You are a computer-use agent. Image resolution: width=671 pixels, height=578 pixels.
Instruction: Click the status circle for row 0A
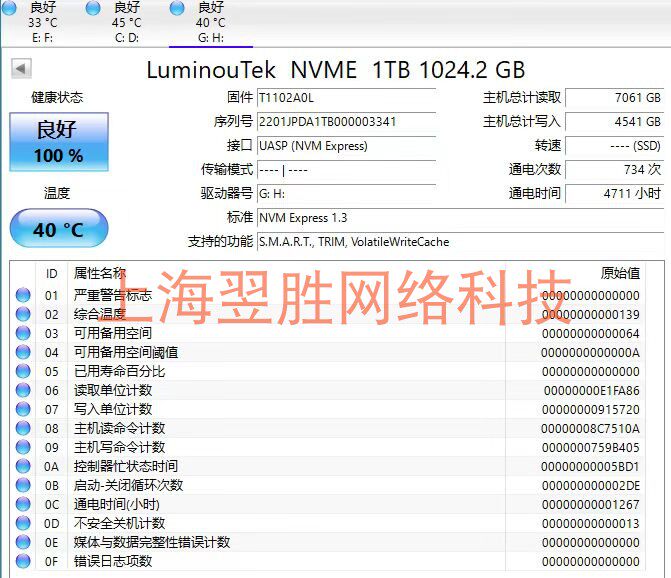(23, 466)
